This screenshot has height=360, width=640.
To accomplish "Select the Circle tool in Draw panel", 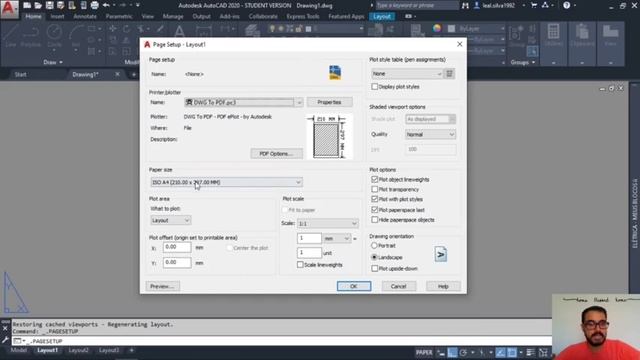I will click(x=54, y=36).
